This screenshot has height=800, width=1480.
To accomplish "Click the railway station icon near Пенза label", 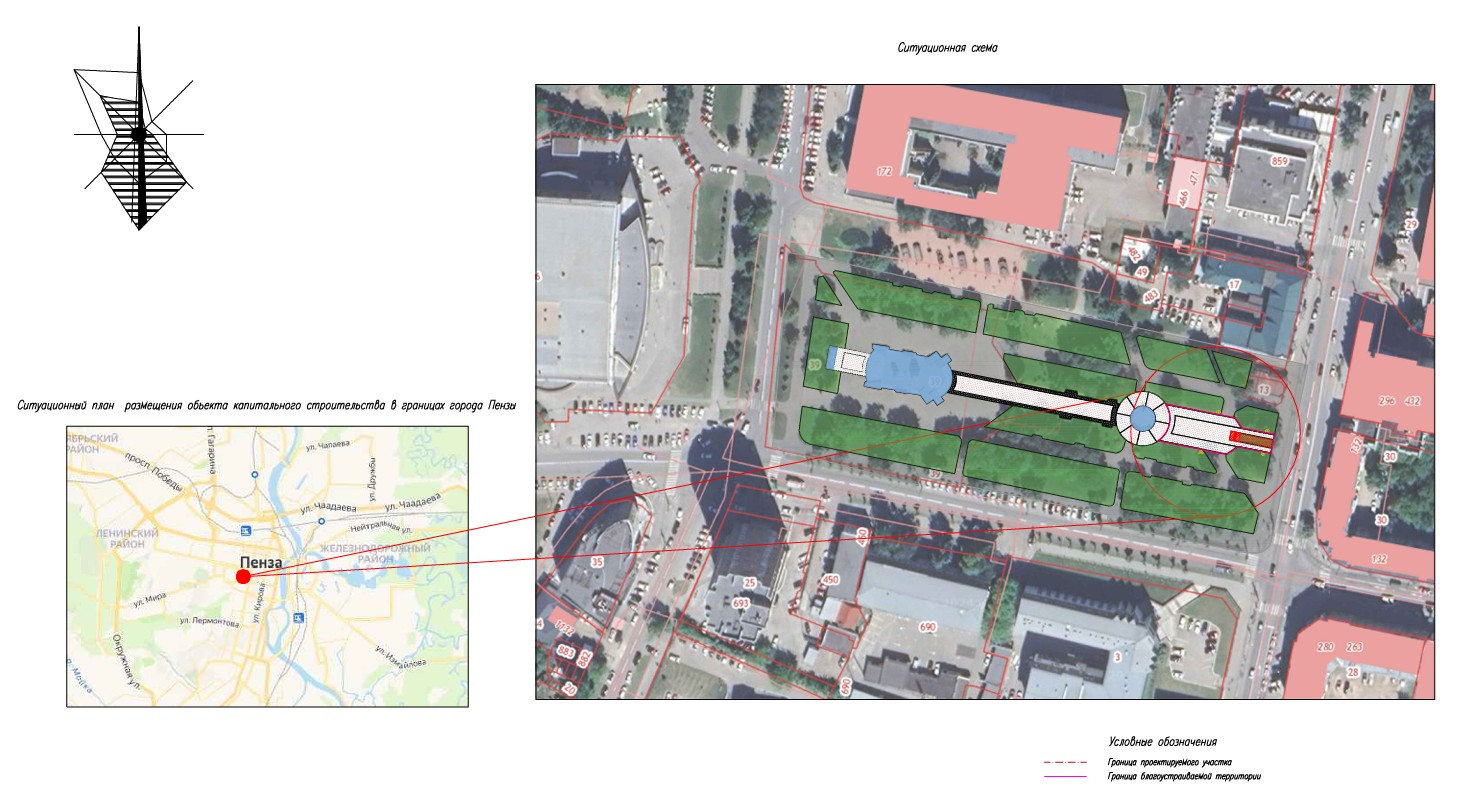I will tap(245, 529).
